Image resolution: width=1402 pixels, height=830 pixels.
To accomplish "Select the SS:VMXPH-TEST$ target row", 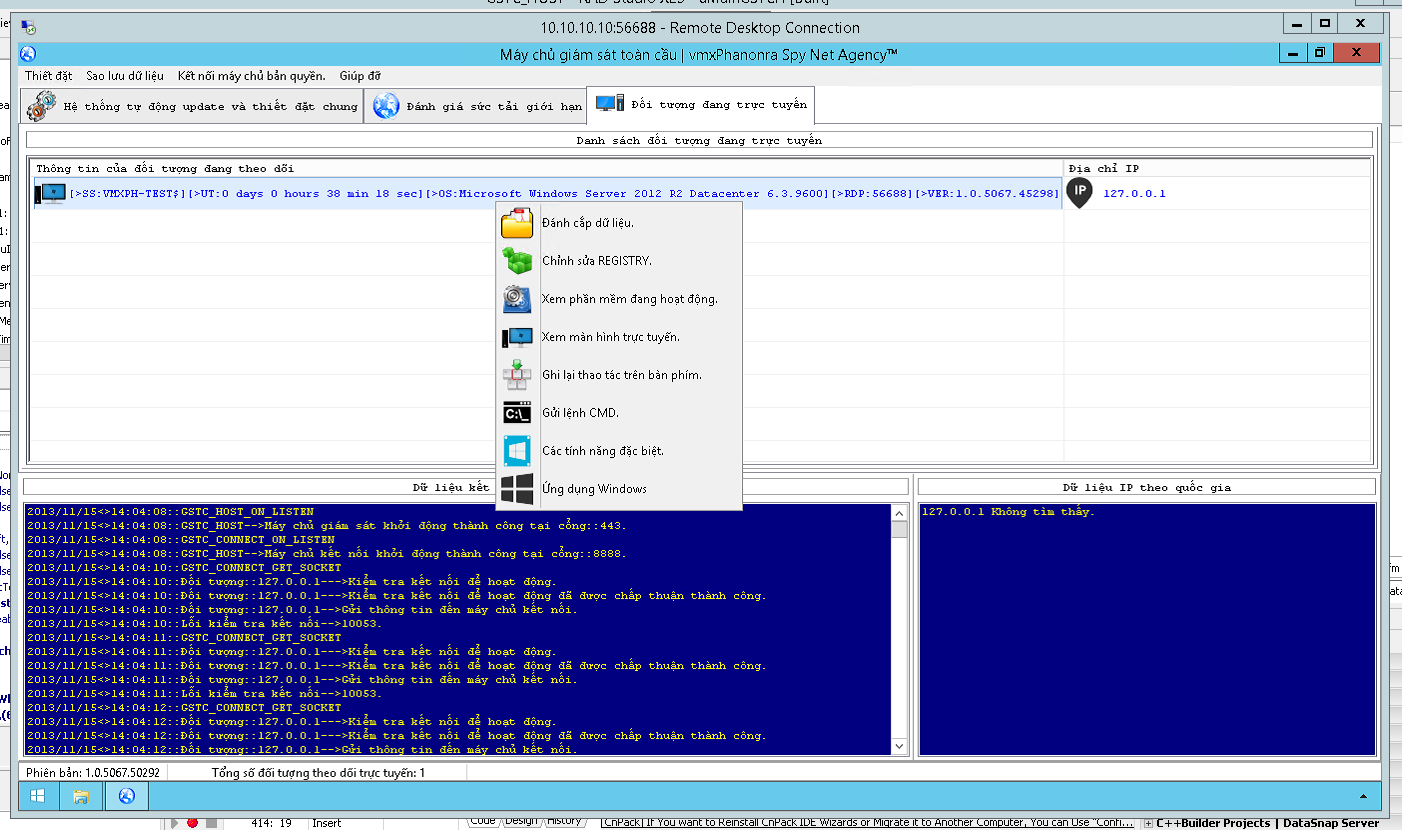I will click(x=548, y=193).
